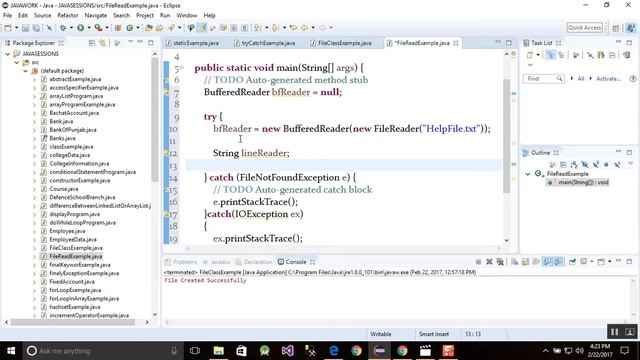Viewport: 640px width, 360px height.
Task: Click the New Java Class icon
Action: [130, 28]
